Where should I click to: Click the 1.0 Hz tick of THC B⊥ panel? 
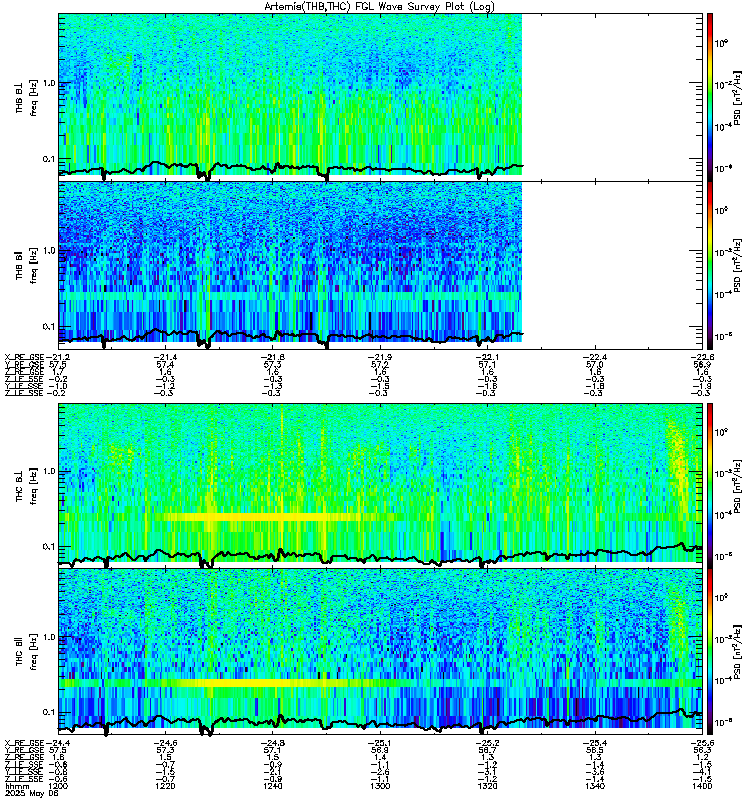48,471
